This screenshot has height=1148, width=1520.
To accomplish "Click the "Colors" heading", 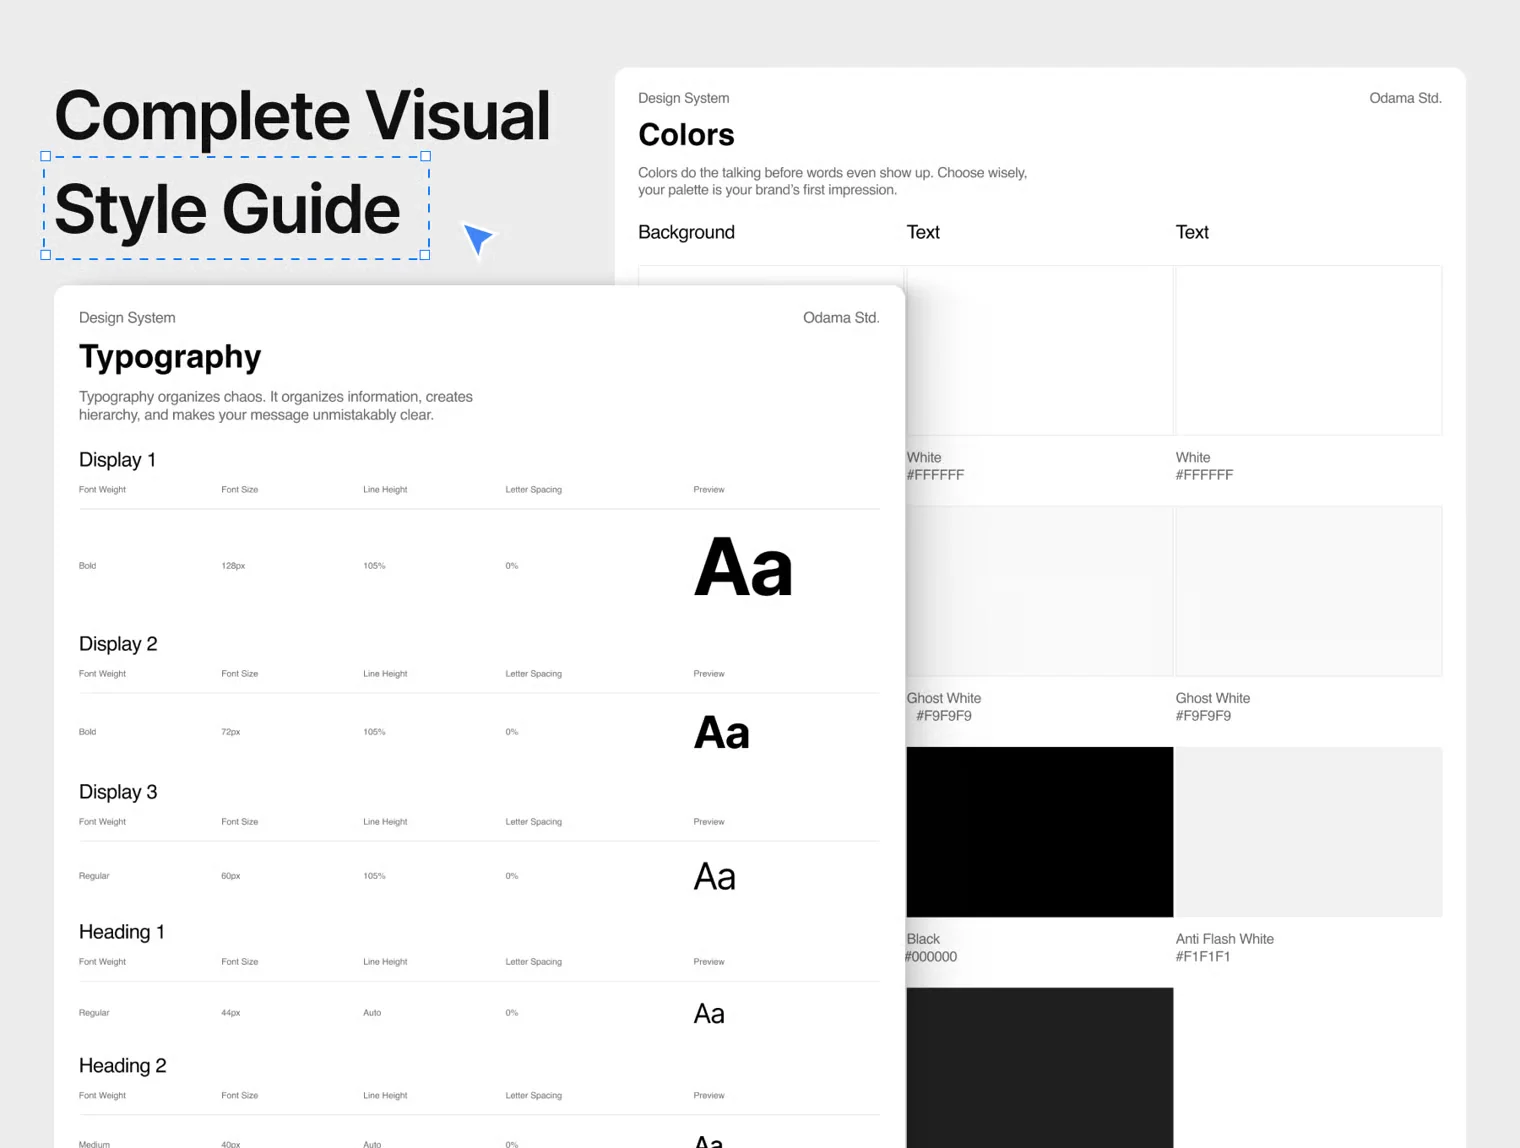I will 686,135.
